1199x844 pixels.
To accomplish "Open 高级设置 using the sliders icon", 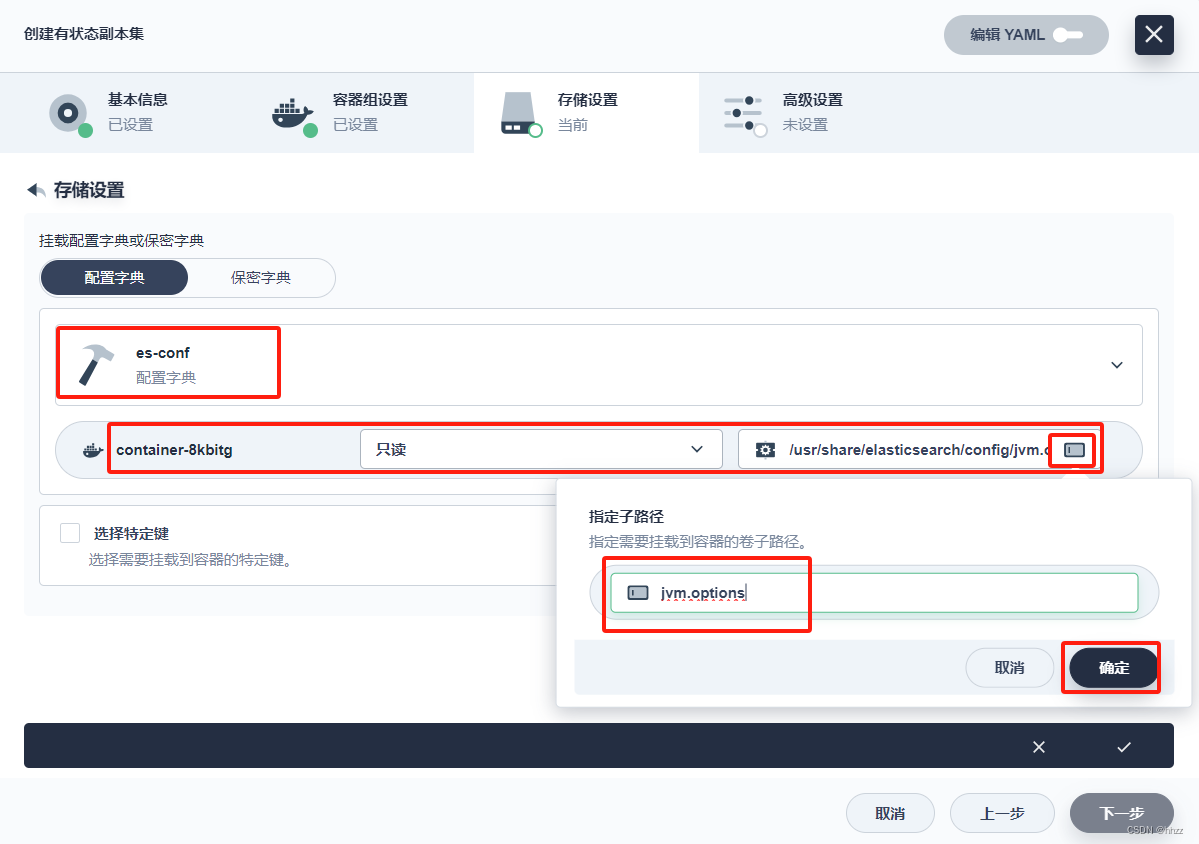I will click(x=744, y=113).
